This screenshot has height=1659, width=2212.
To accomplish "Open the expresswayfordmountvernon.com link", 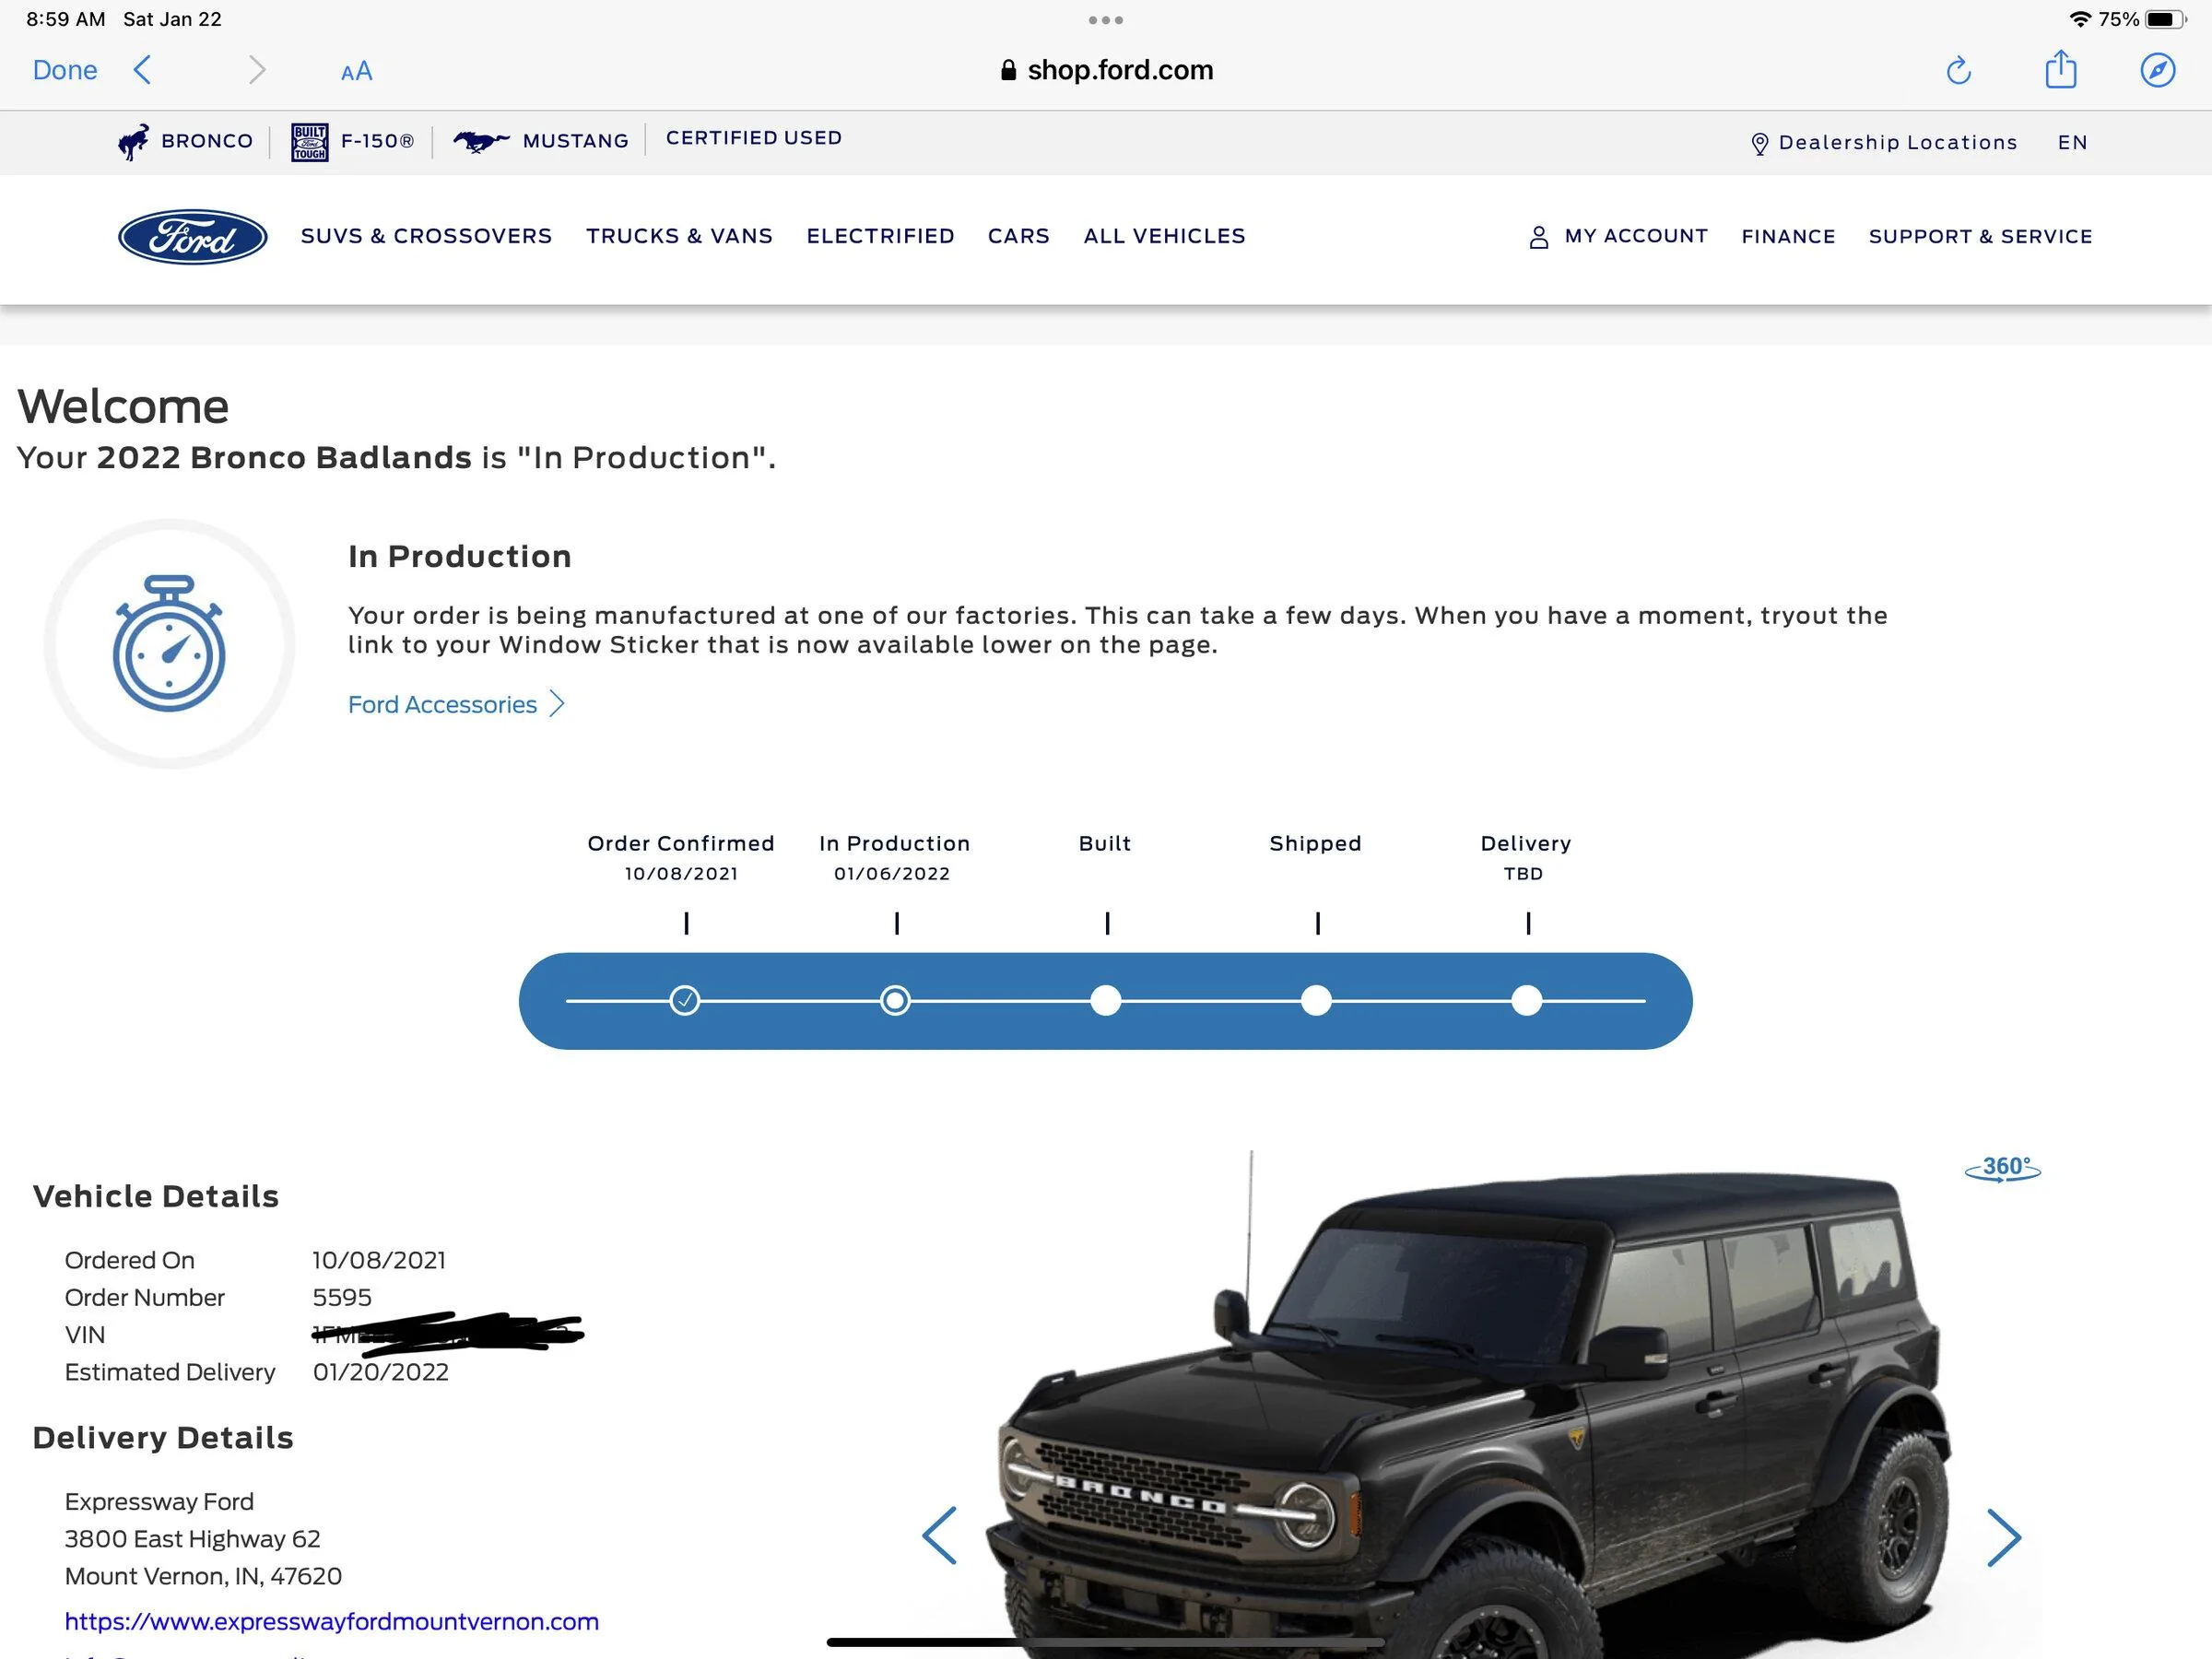I will pyautogui.click(x=332, y=1621).
